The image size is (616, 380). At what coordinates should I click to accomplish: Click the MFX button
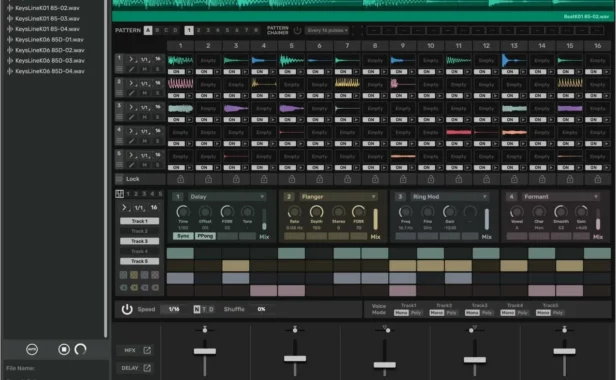130,350
